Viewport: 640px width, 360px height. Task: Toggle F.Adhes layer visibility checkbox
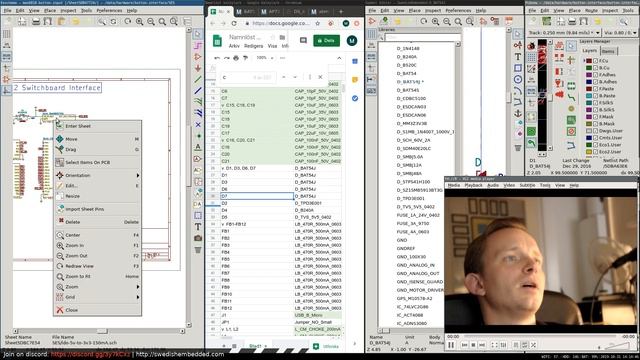pyautogui.click(x=596, y=75)
